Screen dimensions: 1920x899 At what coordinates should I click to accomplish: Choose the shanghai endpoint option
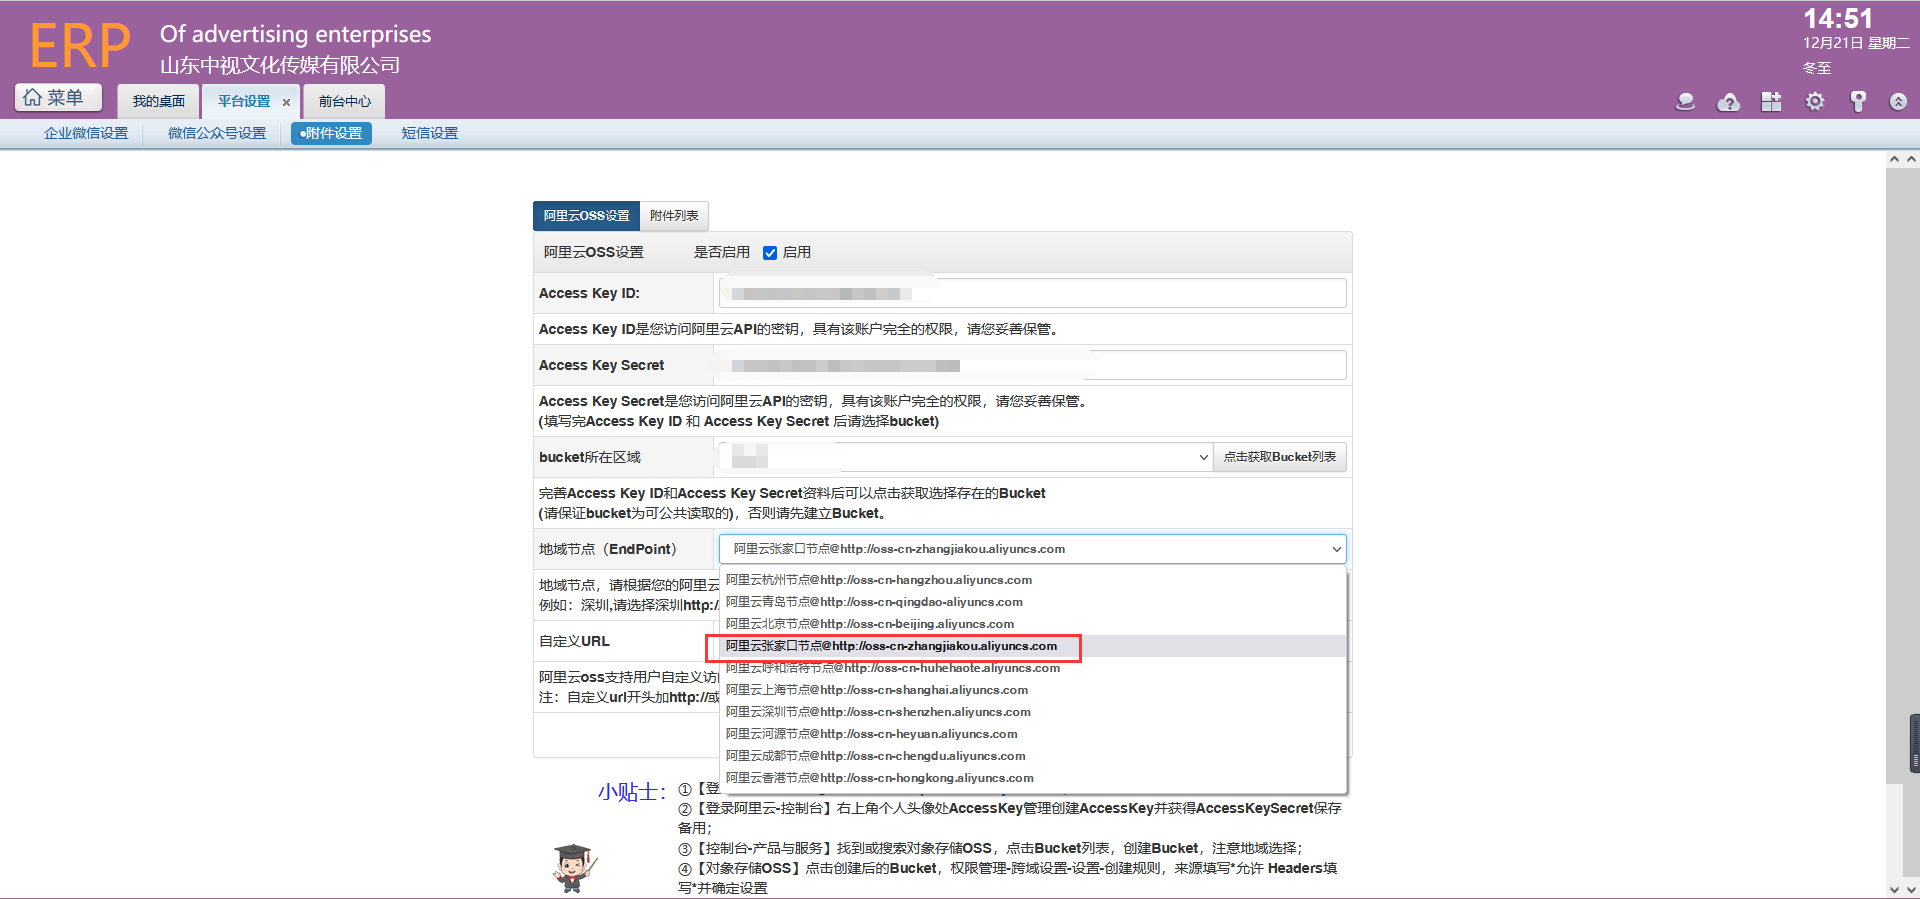point(1033,690)
